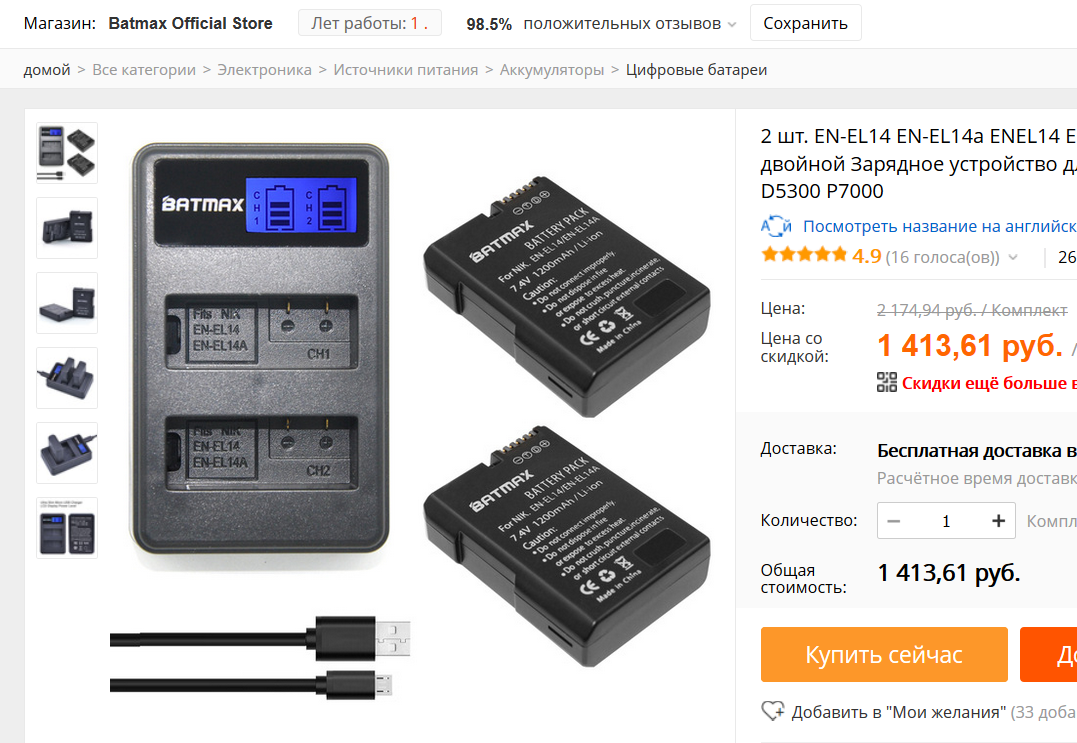Viewport: 1077px width, 743px height.
Task: Expand the positive feedback dropdown arrow
Action: [x=732, y=25]
